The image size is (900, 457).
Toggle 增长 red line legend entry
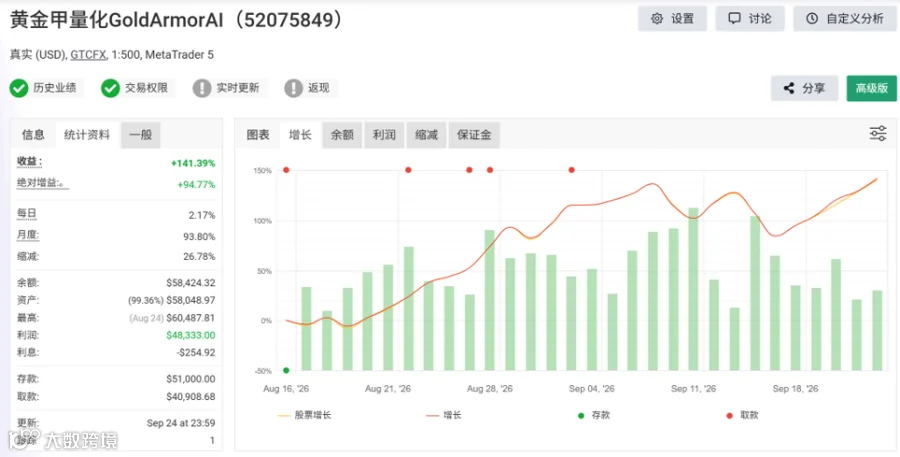[x=444, y=415]
